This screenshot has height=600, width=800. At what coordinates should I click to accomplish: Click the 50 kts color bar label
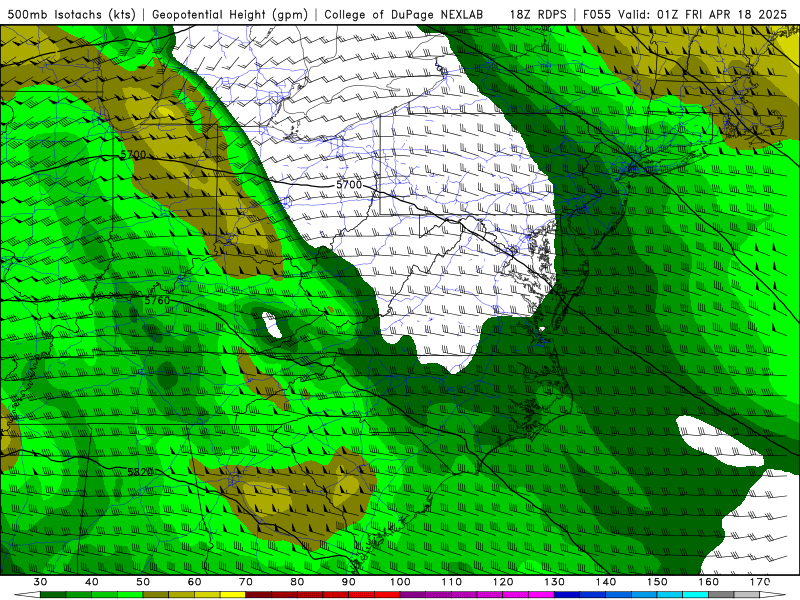click(143, 582)
